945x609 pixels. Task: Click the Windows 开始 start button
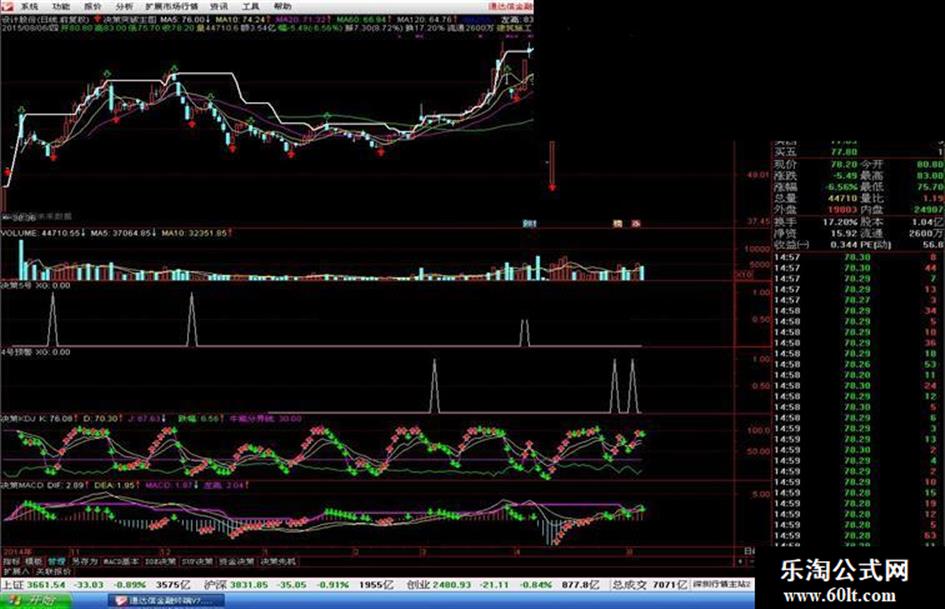tap(35, 601)
